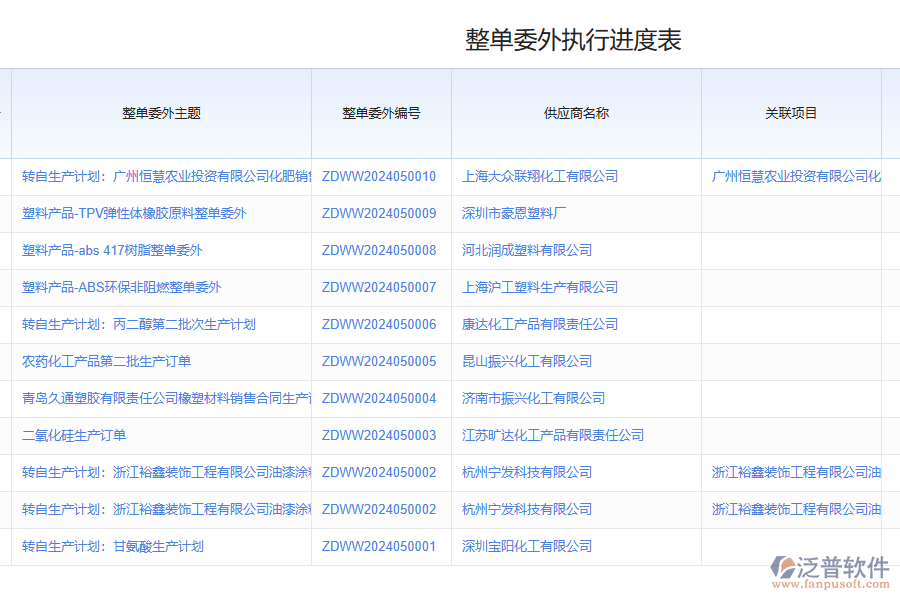
Task: Open supplier 昆山振兴化工有限公司
Action: click(528, 361)
